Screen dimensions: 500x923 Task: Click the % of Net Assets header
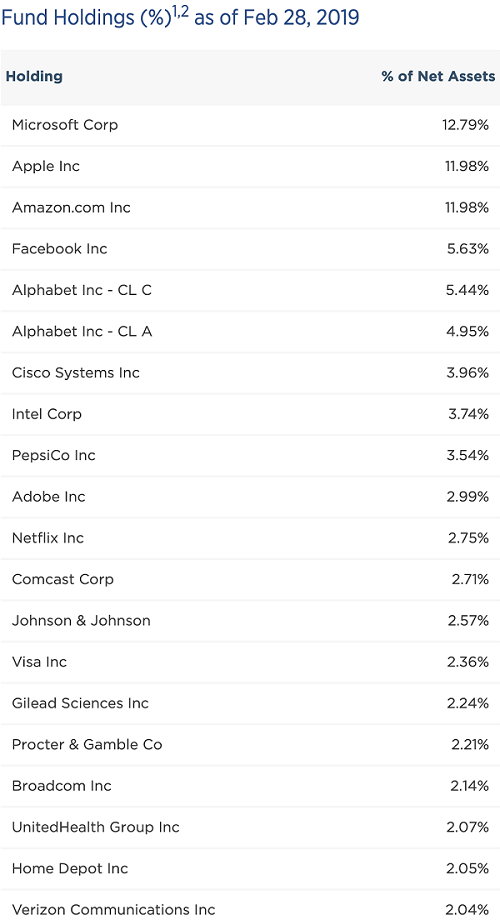tap(438, 77)
